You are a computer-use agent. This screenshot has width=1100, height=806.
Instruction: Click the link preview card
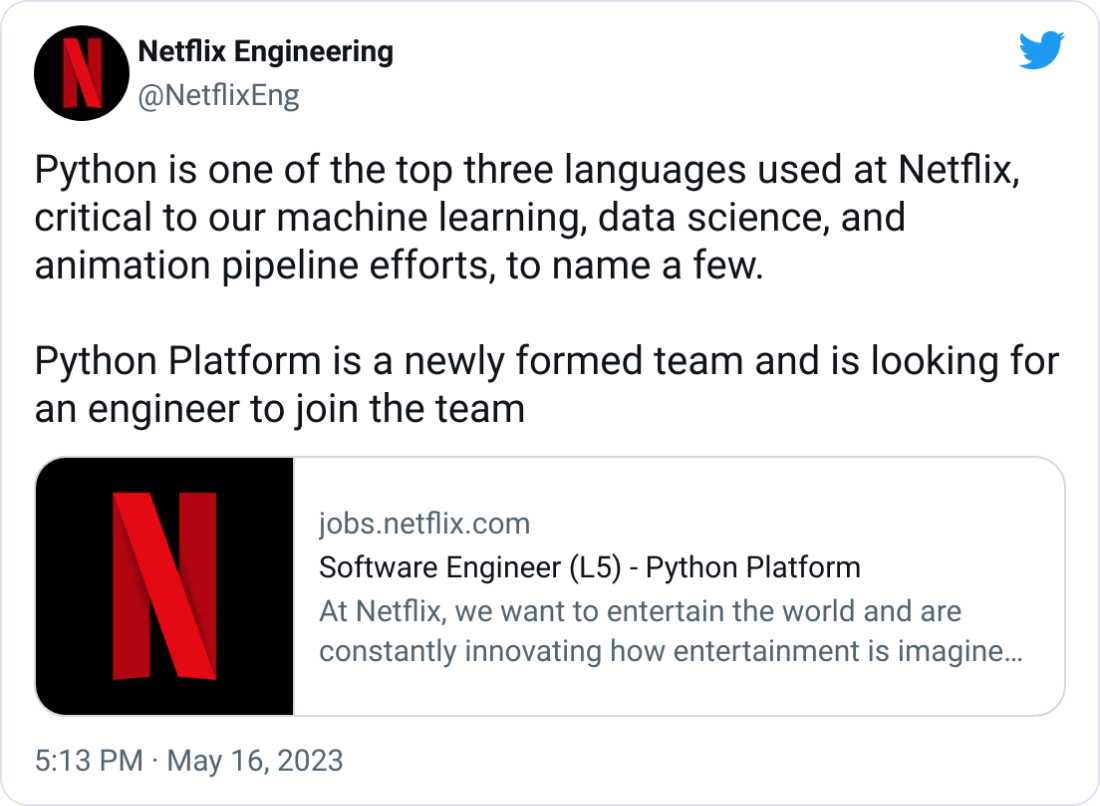tap(548, 584)
